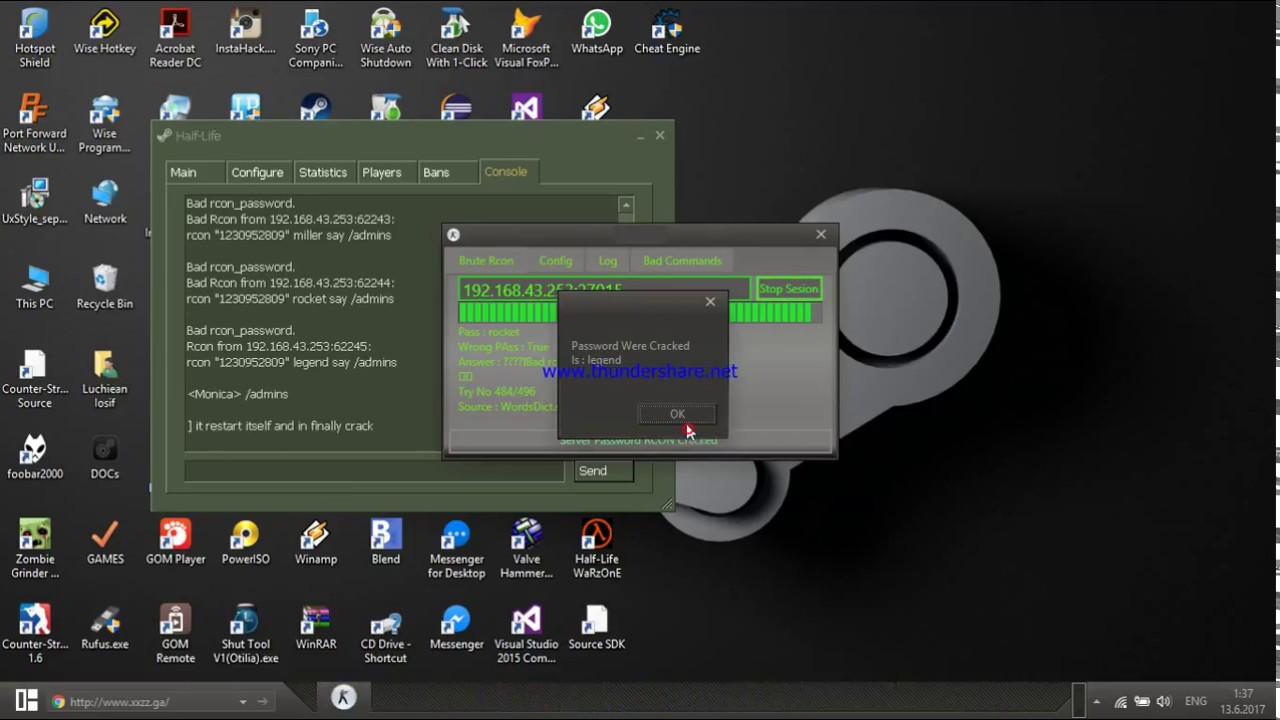Viewport: 1280px width, 720px height.
Task: Open the Network desktop icon
Action: tap(105, 202)
